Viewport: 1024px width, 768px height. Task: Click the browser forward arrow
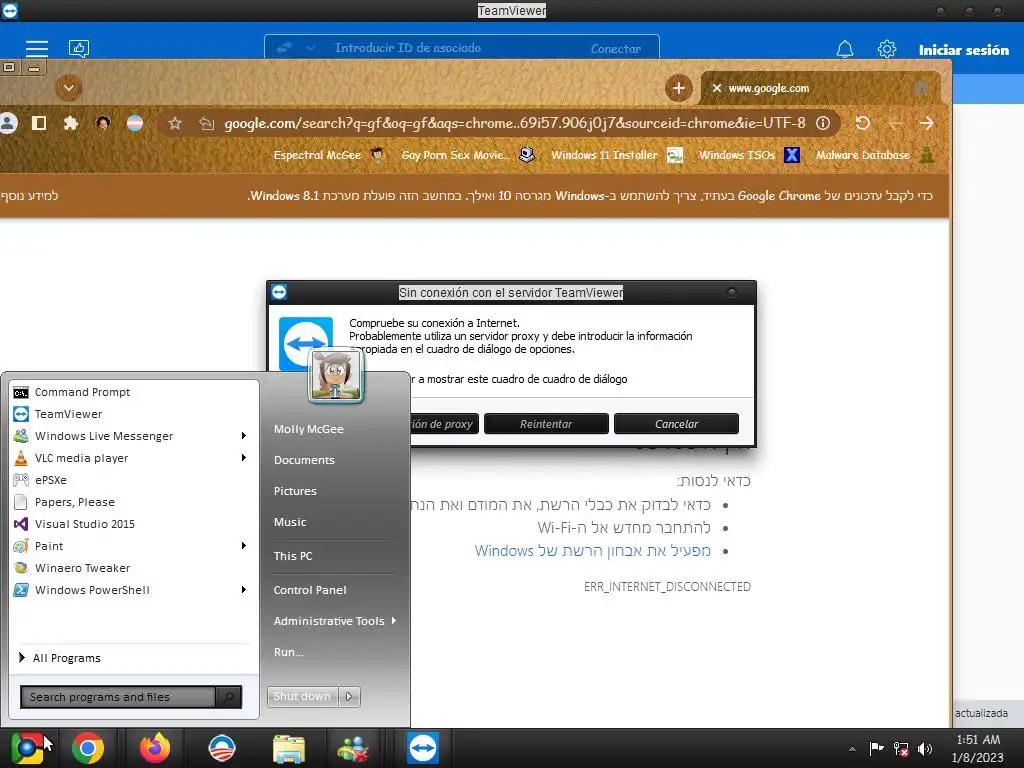pyautogui.click(x=927, y=123)
